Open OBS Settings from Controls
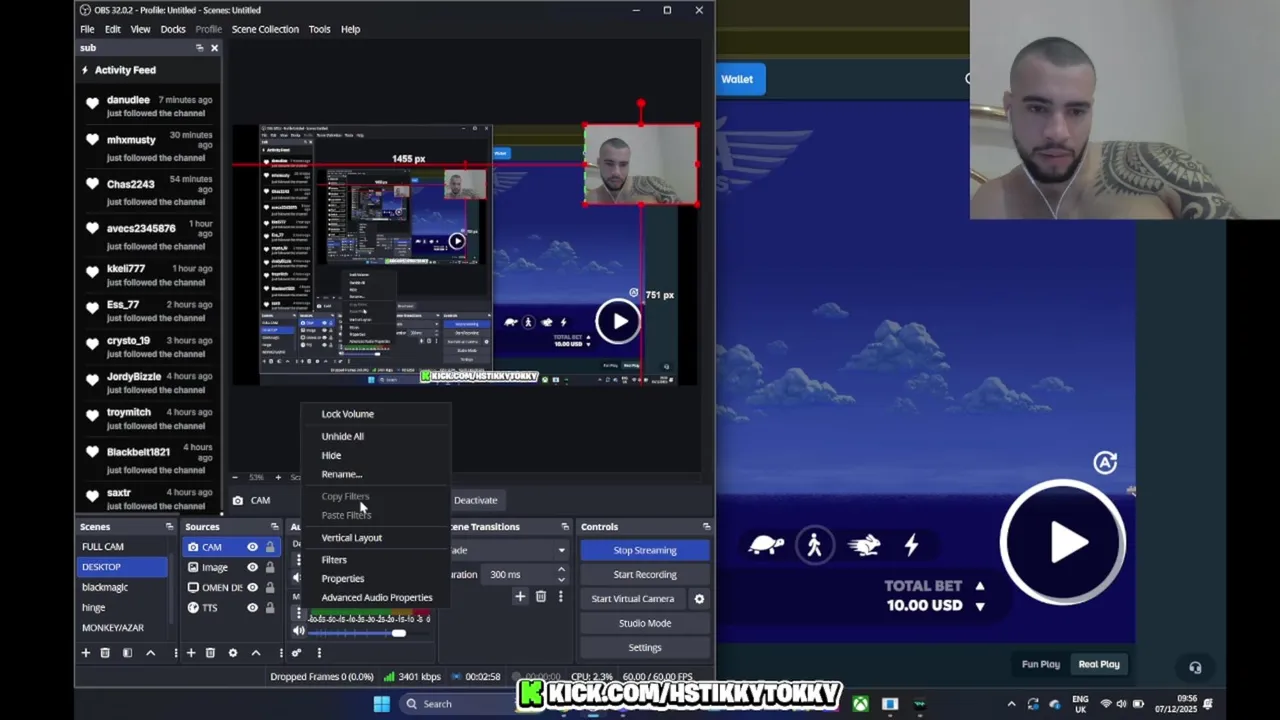 (645, 648)
